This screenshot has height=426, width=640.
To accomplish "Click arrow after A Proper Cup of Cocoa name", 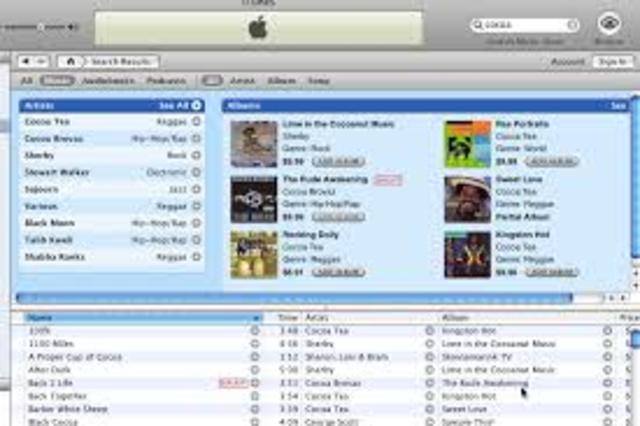I will tap(255, 357).
